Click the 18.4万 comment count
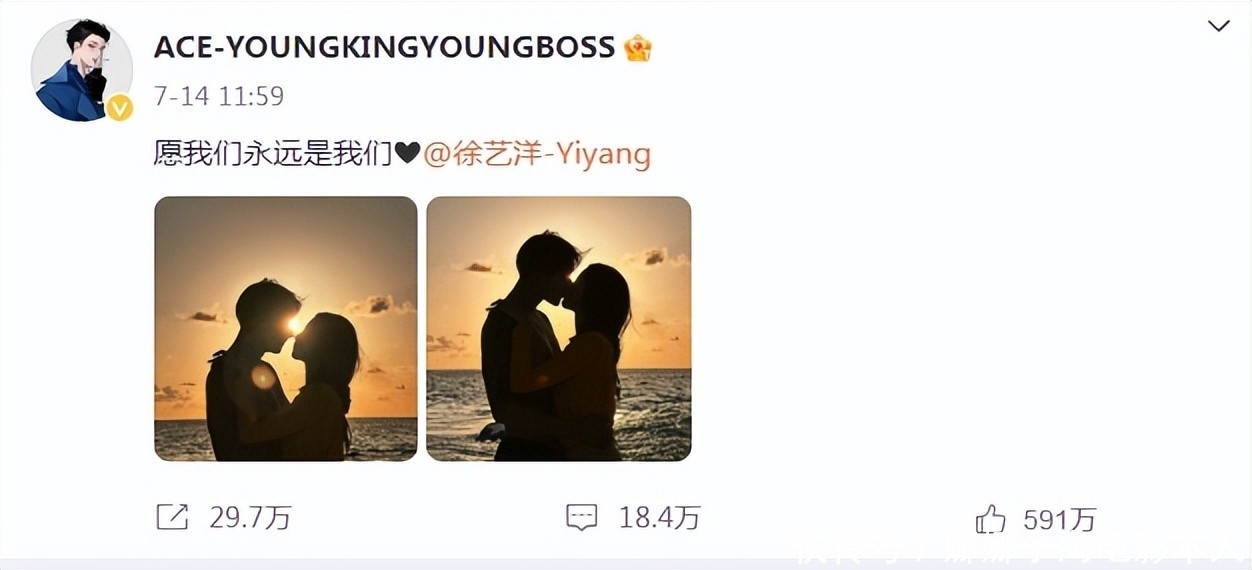1252x570 pixels. pyautogui.click(x=659, y=518)
